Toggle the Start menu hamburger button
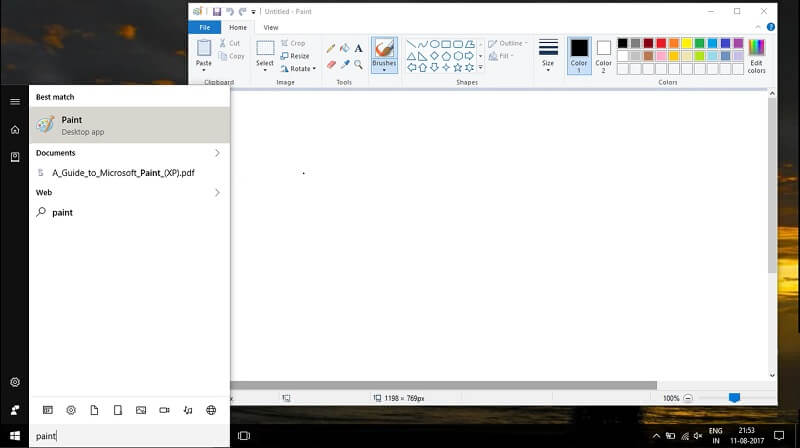Viewport: 800px width, 448px height. click(x=15, y=101)
